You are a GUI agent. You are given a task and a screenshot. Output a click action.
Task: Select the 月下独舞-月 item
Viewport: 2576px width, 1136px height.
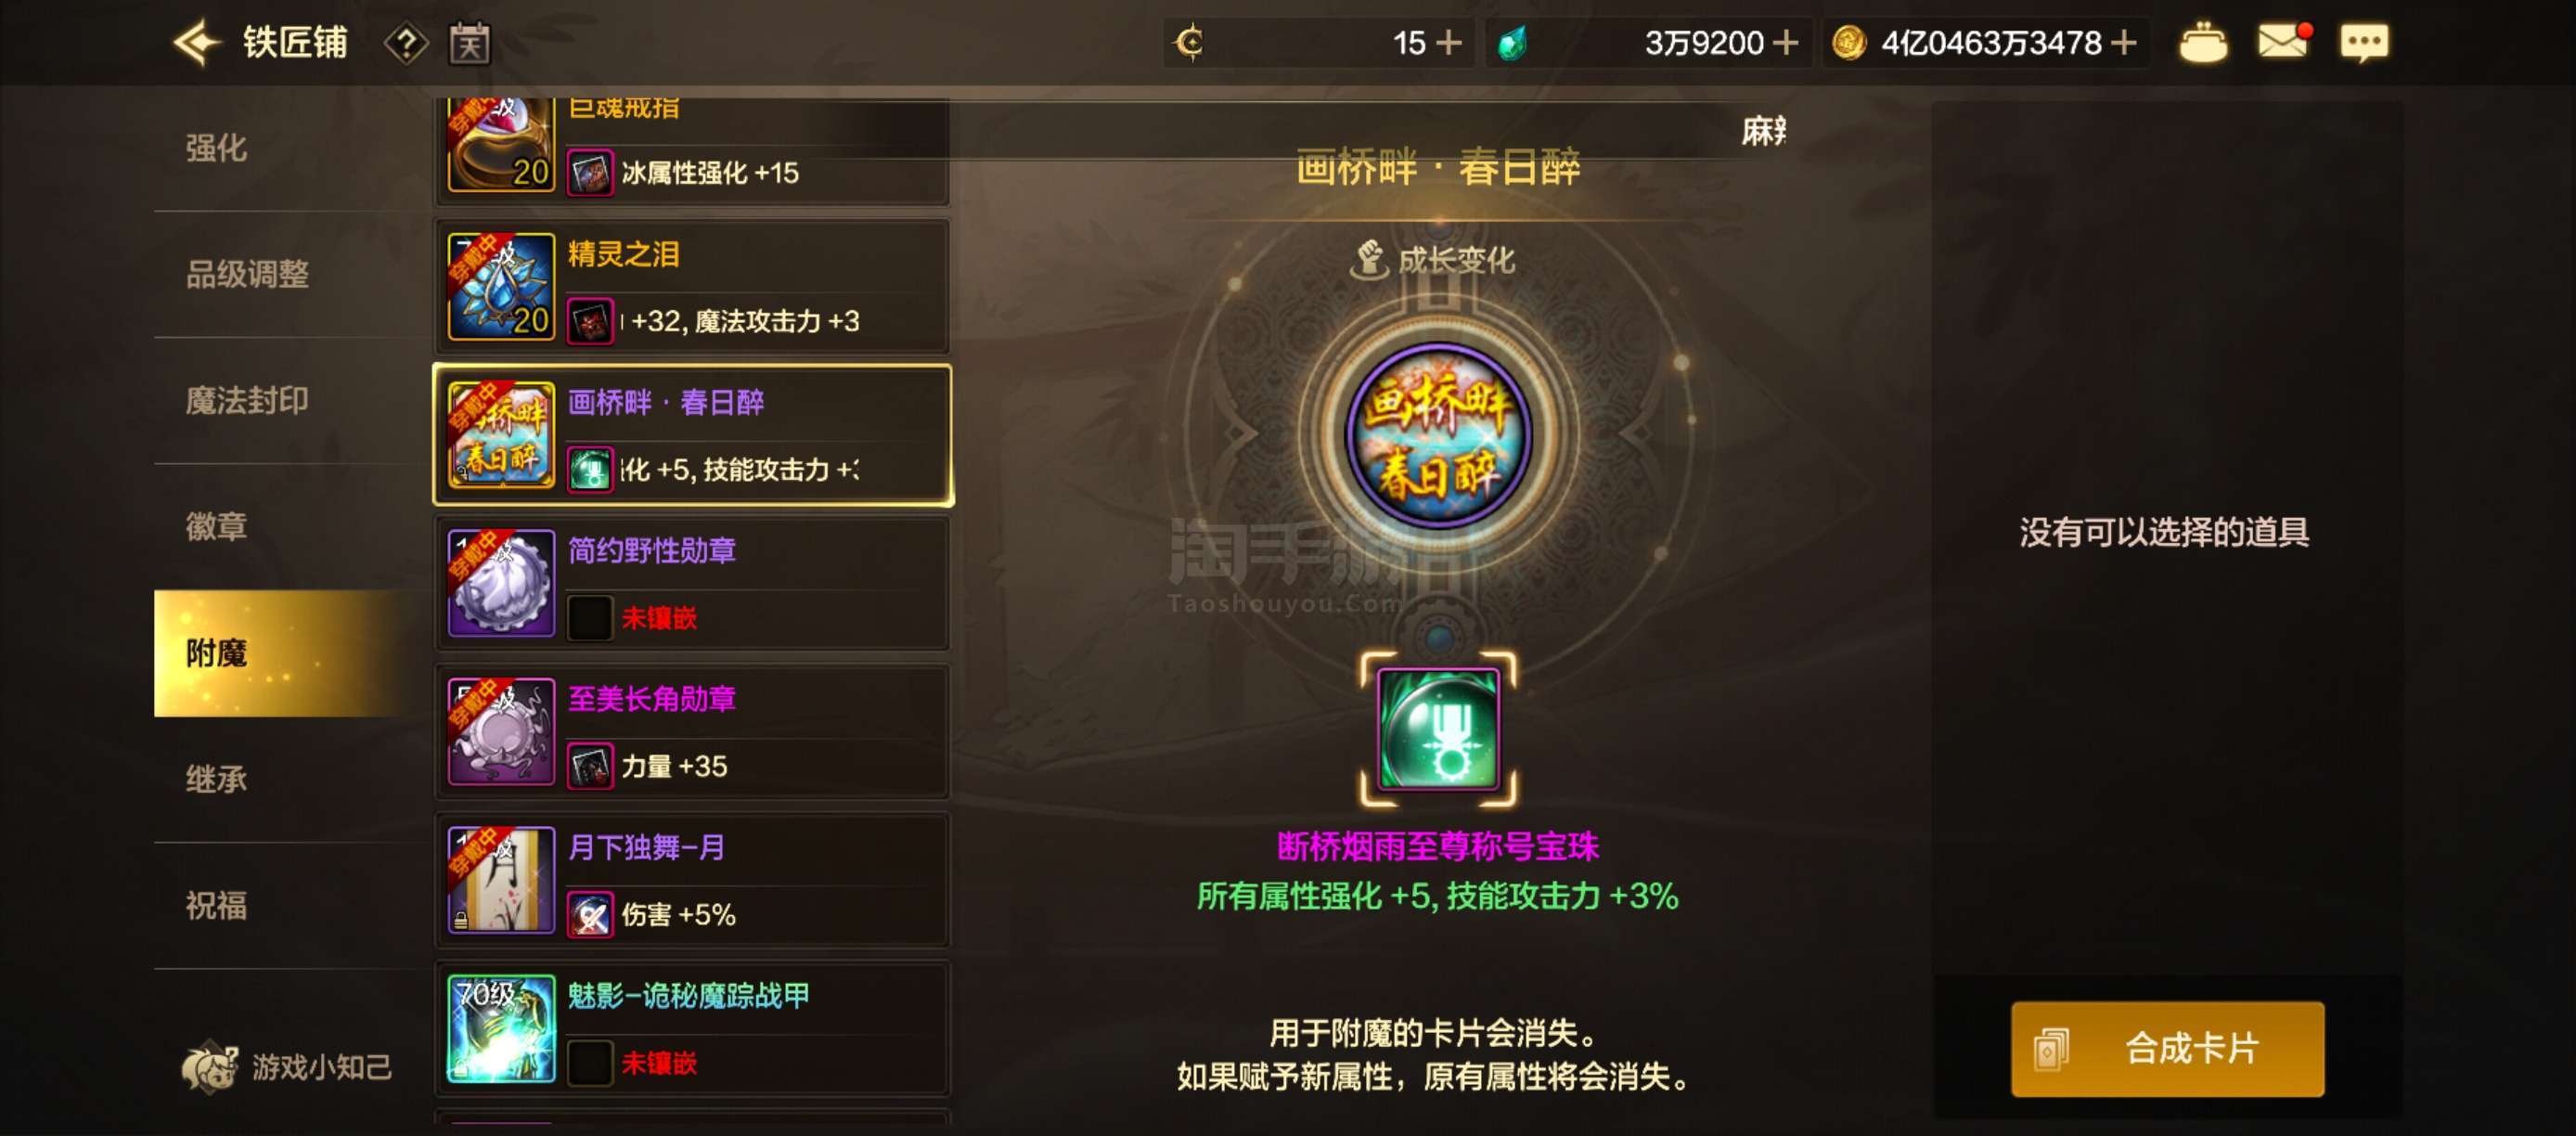pos(692,880)
